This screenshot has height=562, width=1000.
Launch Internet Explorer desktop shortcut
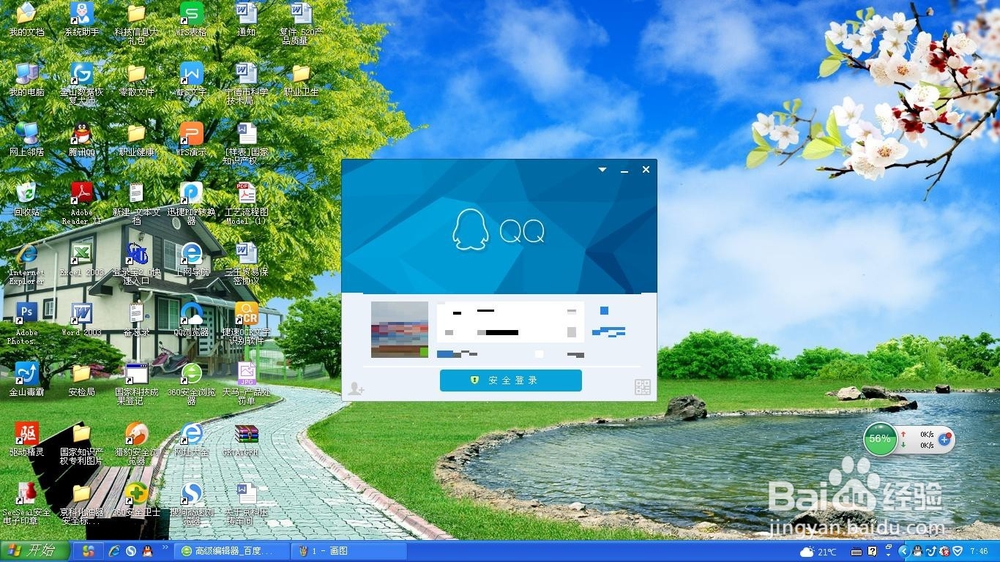point(27,263)
